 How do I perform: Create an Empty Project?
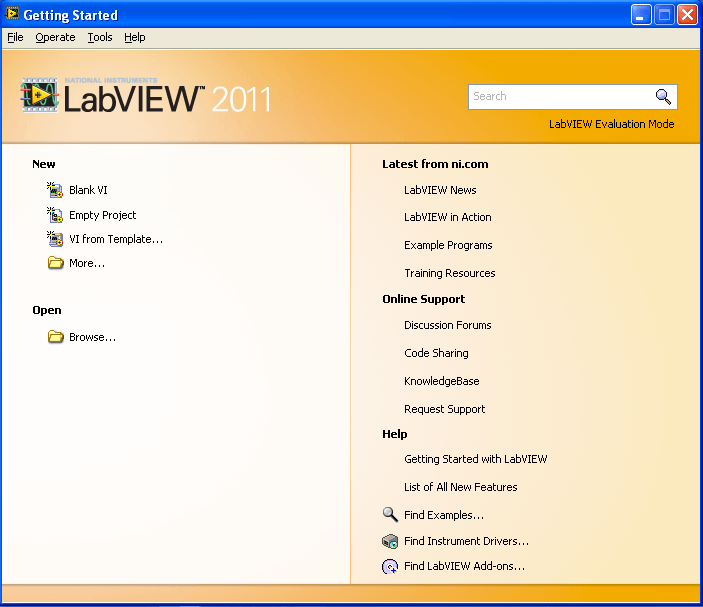(x=102, y=215)
